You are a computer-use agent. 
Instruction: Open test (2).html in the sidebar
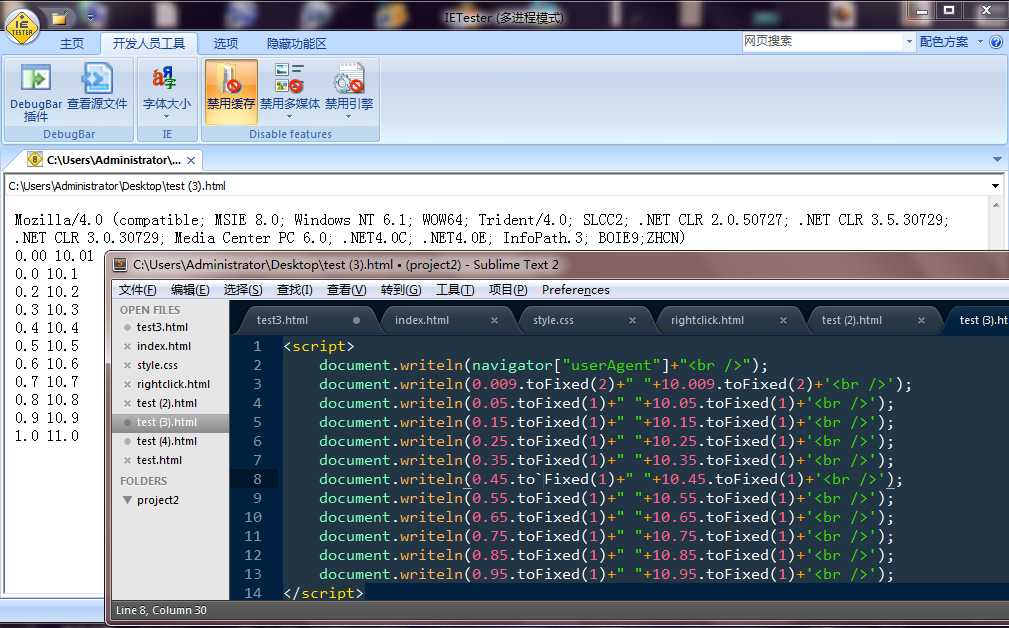tap(167, 403)
